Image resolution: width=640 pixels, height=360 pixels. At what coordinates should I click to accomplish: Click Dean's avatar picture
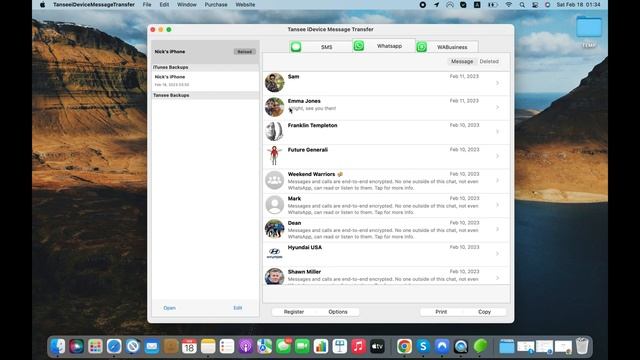pyautogui.click(x=274, y=229)
